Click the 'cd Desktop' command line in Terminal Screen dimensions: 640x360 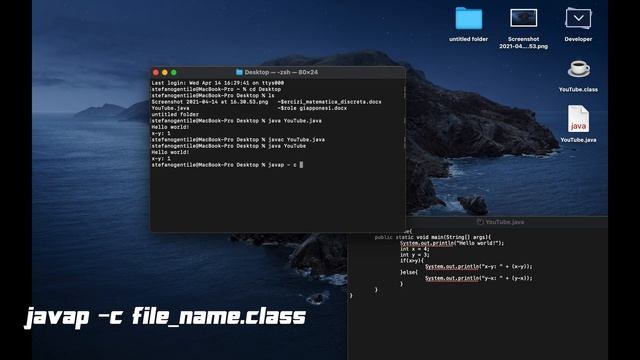point(216,89)
